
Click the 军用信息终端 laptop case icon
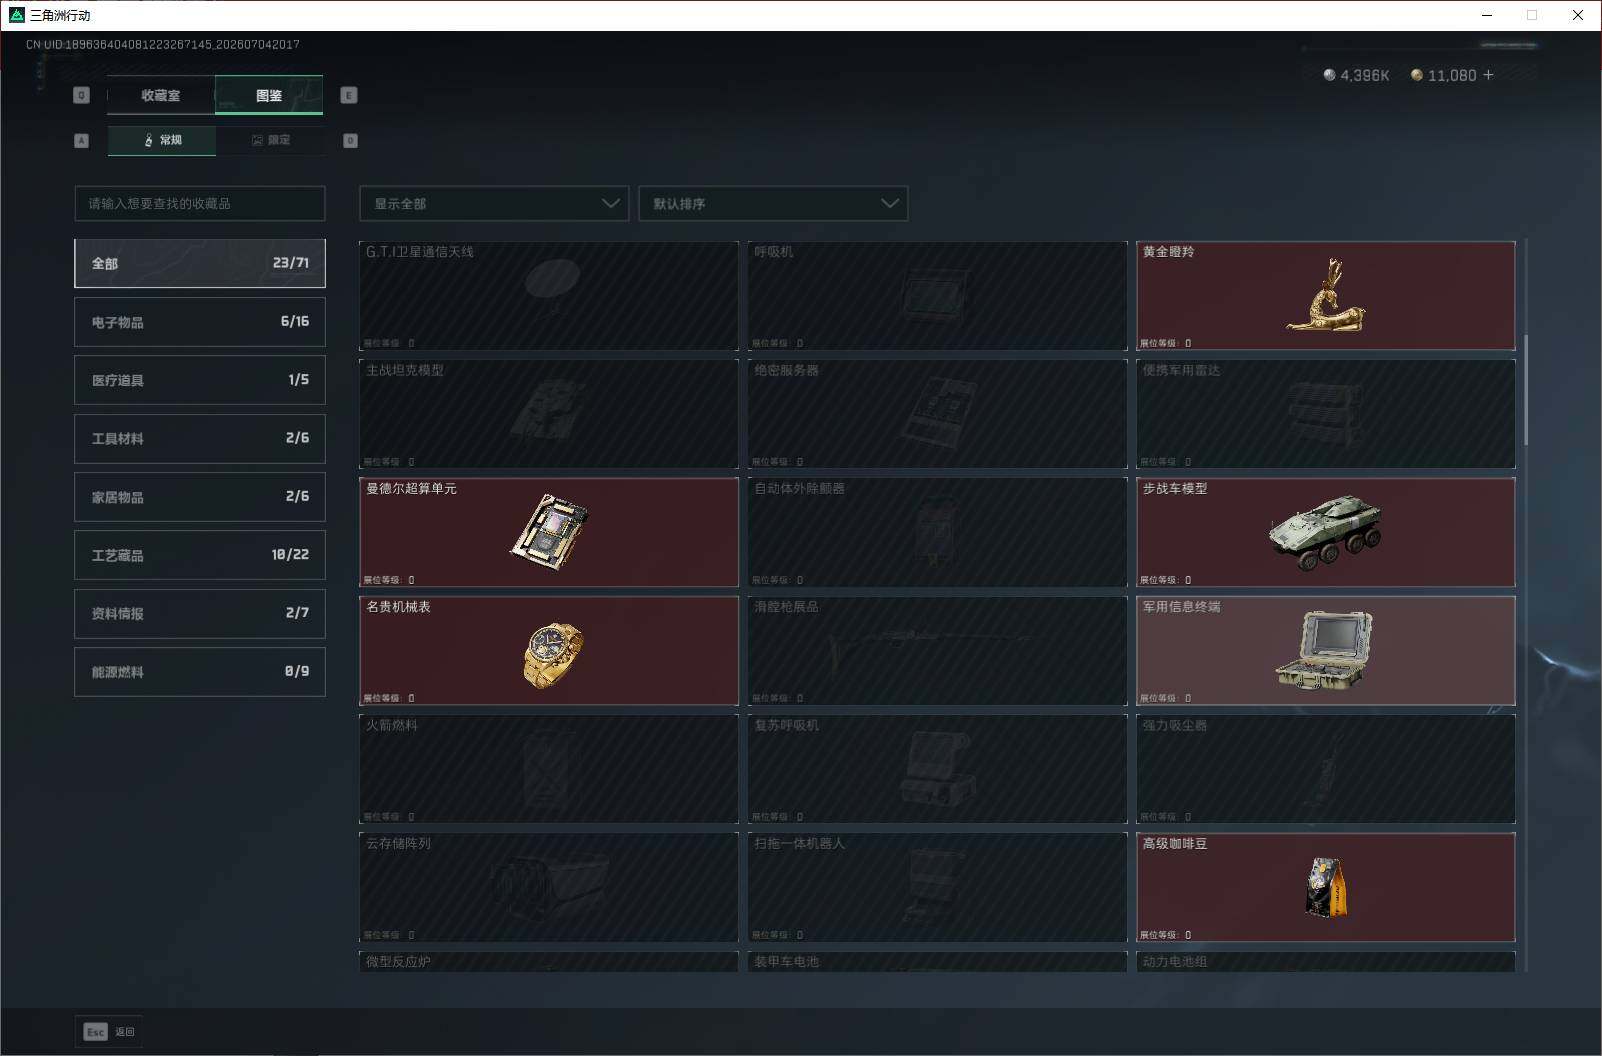click(x=1324, y=650)
